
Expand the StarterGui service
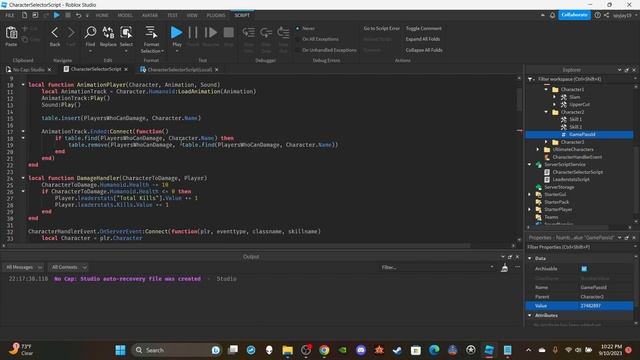pos(530,195)
